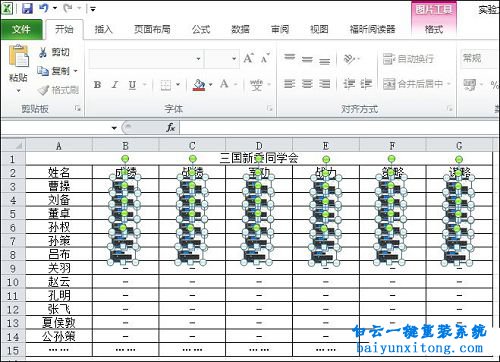Expand the 粘贴 options arrow

[18, 91]
